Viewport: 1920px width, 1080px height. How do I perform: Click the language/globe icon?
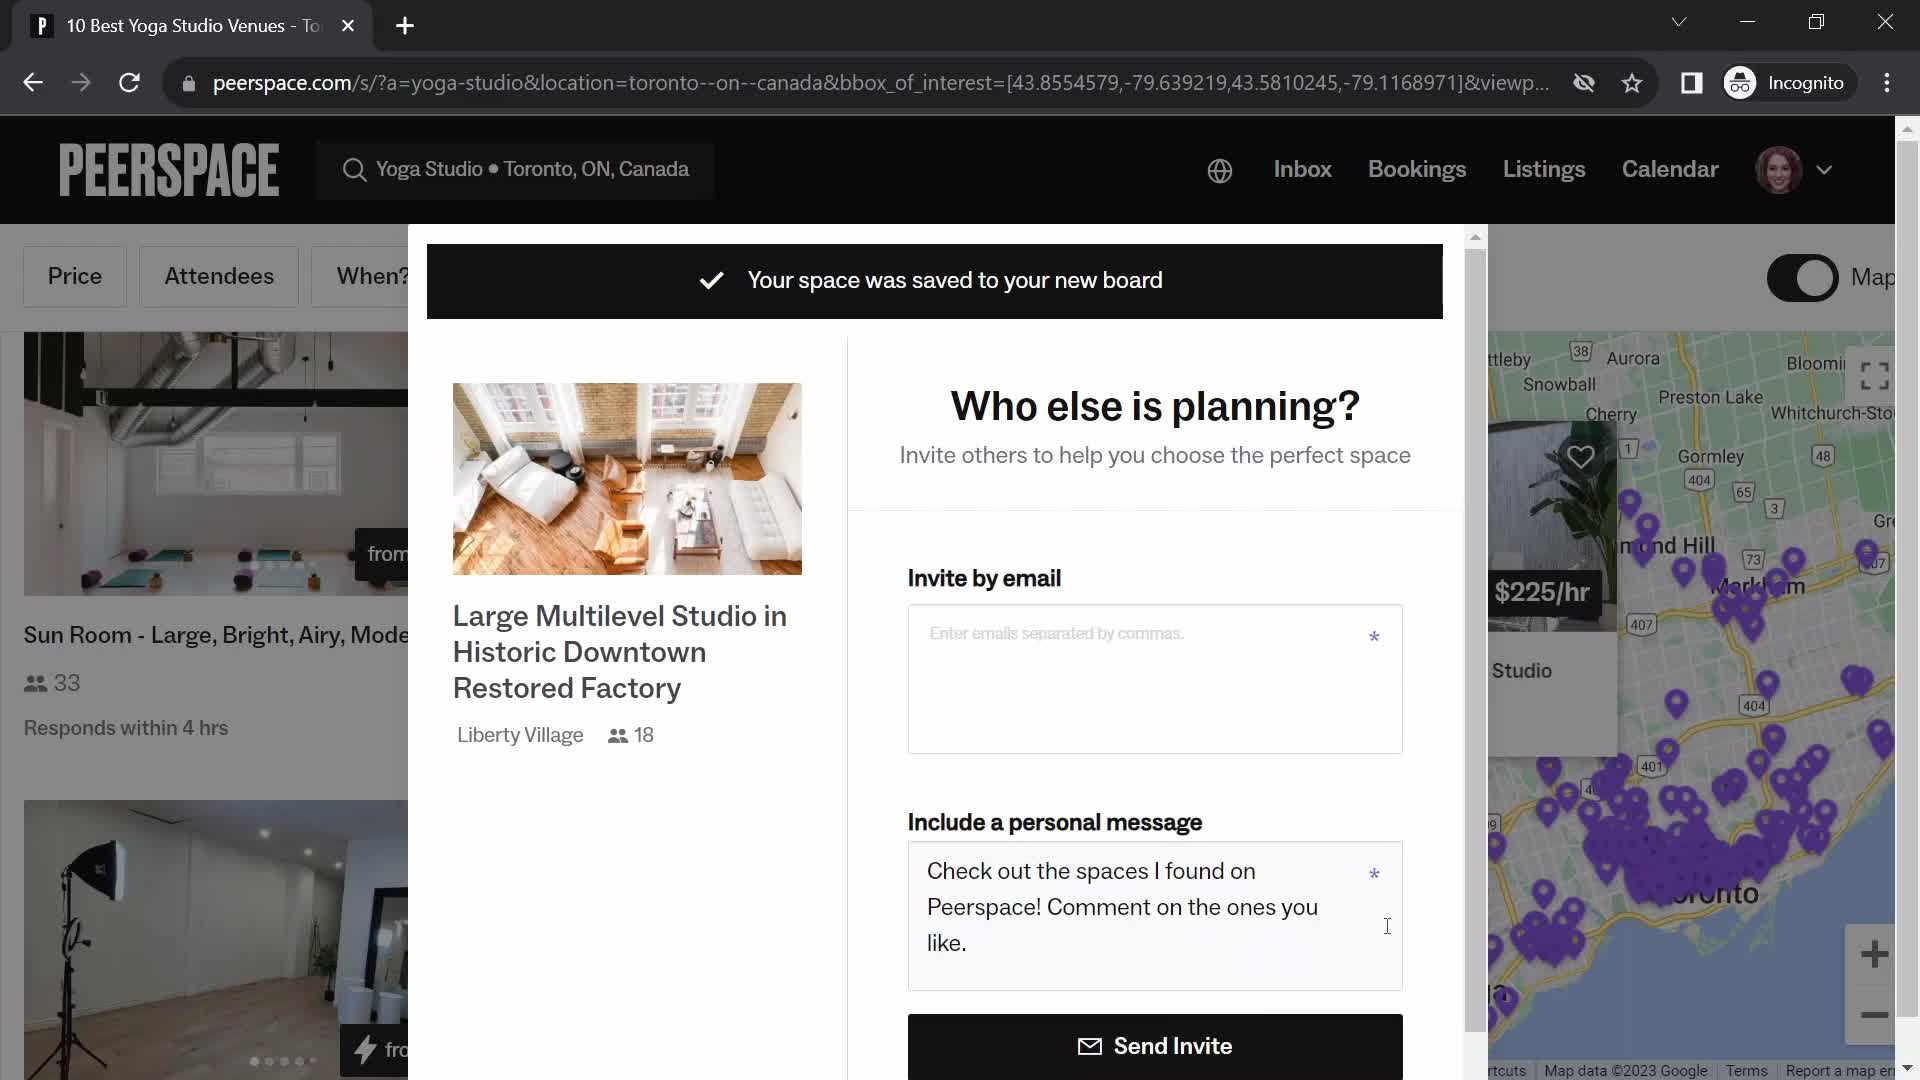[1218, 170]
